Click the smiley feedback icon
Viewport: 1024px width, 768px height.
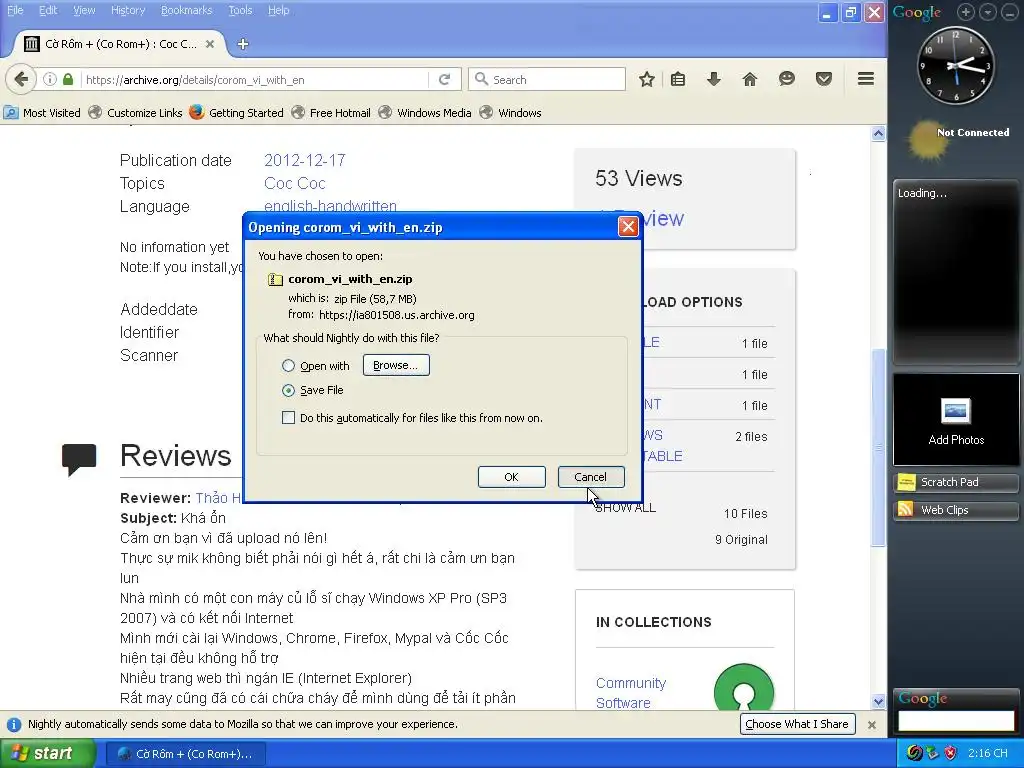(787, 80)
